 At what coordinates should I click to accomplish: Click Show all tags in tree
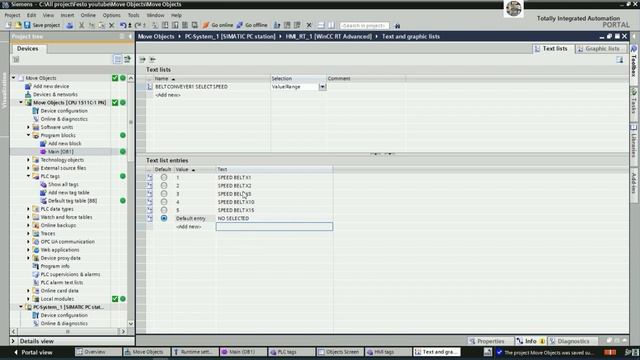click(63, 184)
